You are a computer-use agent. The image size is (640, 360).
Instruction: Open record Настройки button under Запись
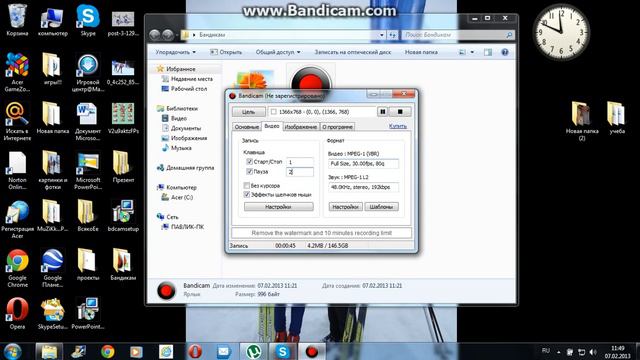279,207
